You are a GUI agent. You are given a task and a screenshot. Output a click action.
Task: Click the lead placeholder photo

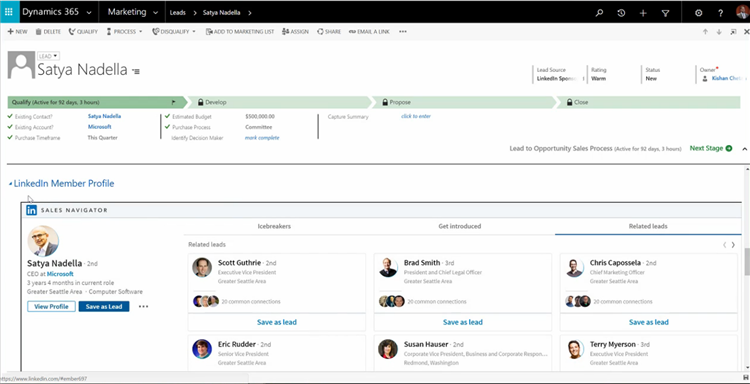[x=21, y=65]
